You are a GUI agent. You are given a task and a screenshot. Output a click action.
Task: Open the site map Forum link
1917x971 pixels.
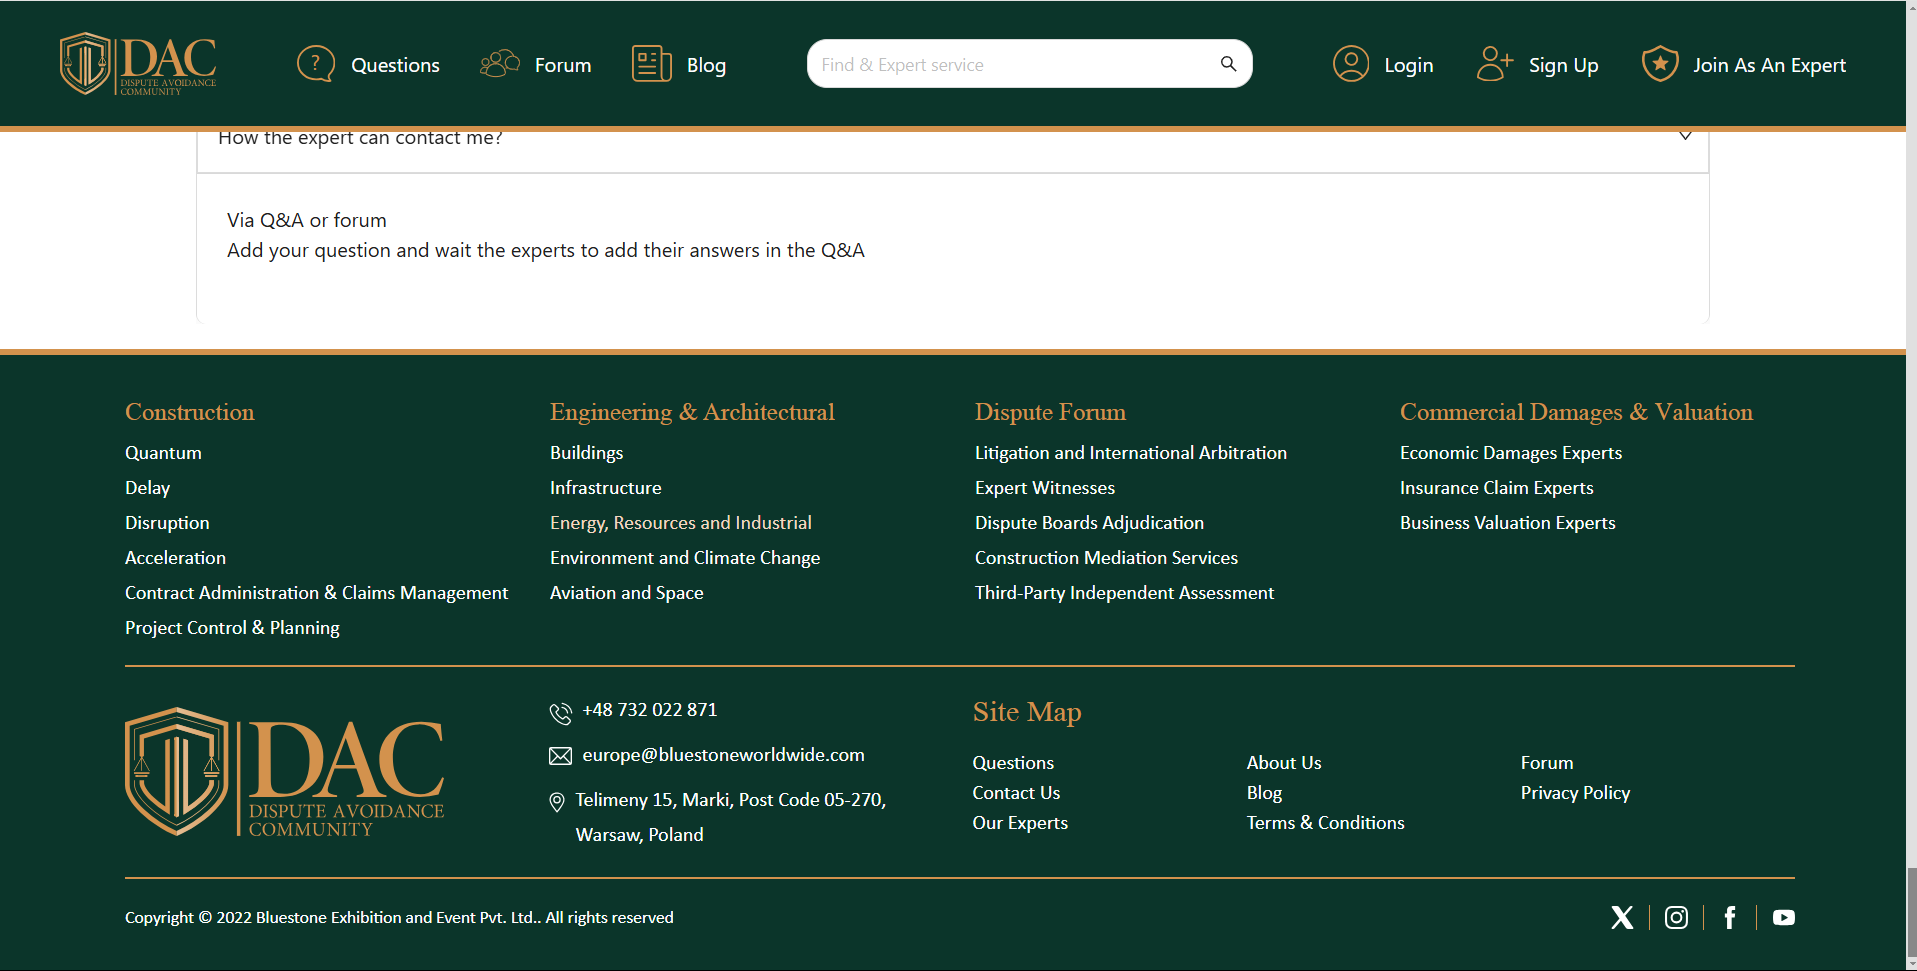point(1547,763)
